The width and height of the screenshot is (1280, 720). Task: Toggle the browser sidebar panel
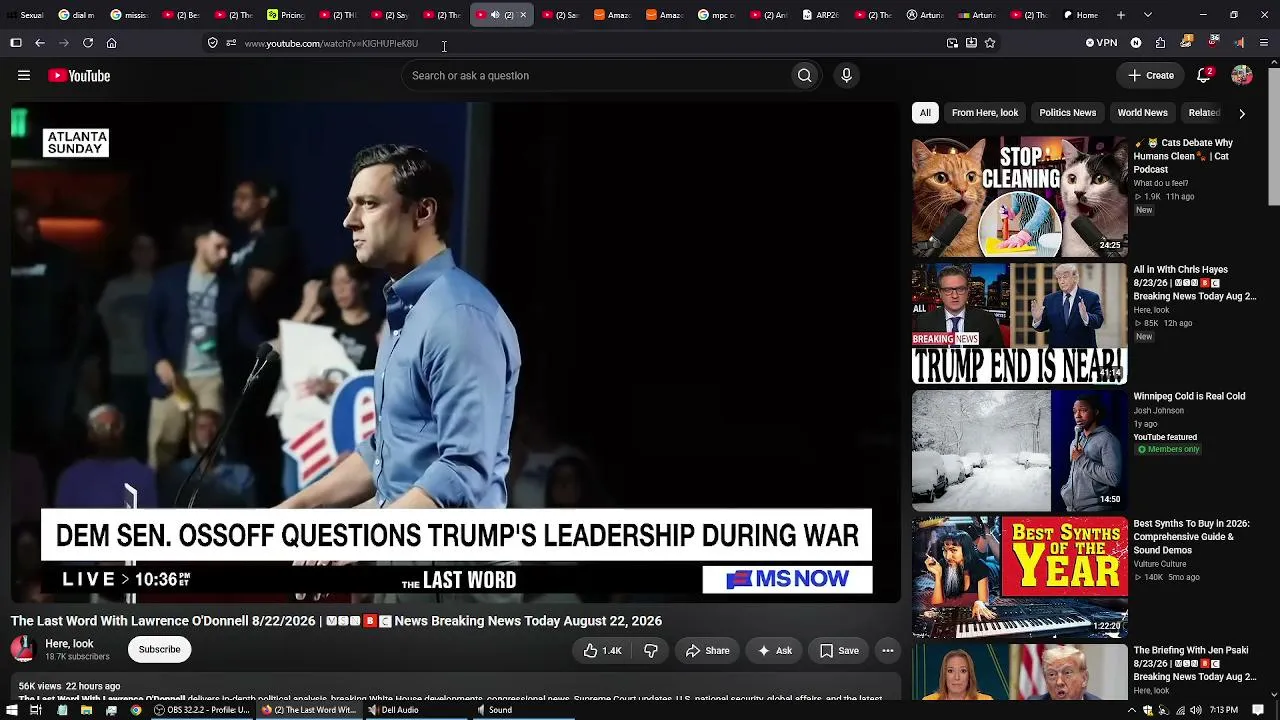[x=16, y=43]
